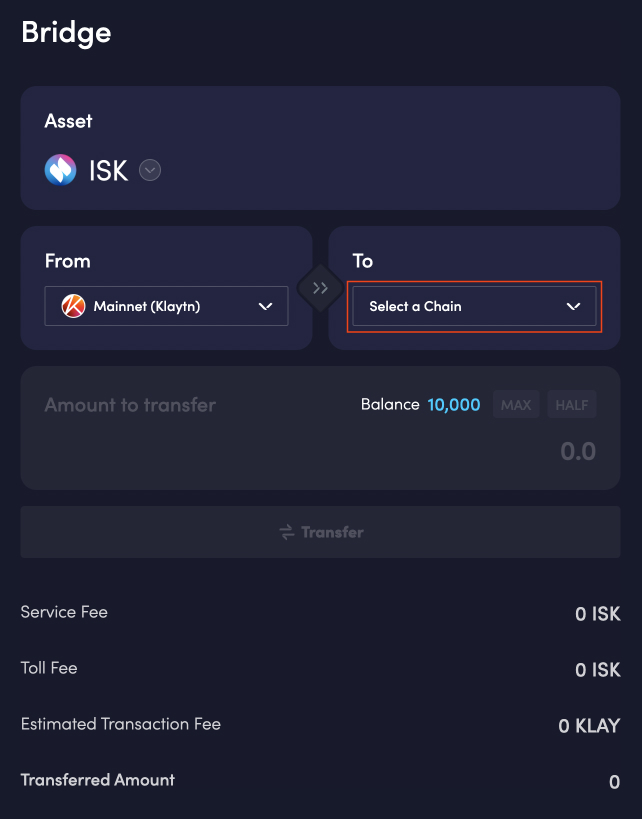Click the ISK token logo icon

tap(61, 170)
